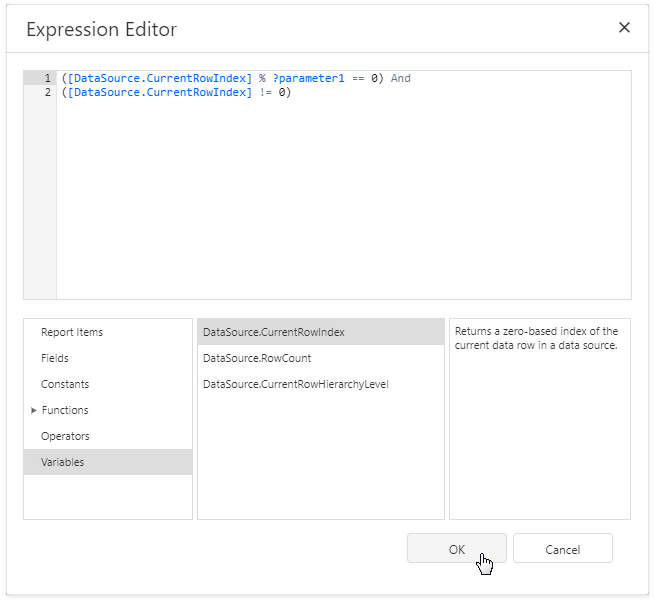Click line number 1 in the gutter
The height and width of the screenshot is (603, 655).
pos(47,78)
